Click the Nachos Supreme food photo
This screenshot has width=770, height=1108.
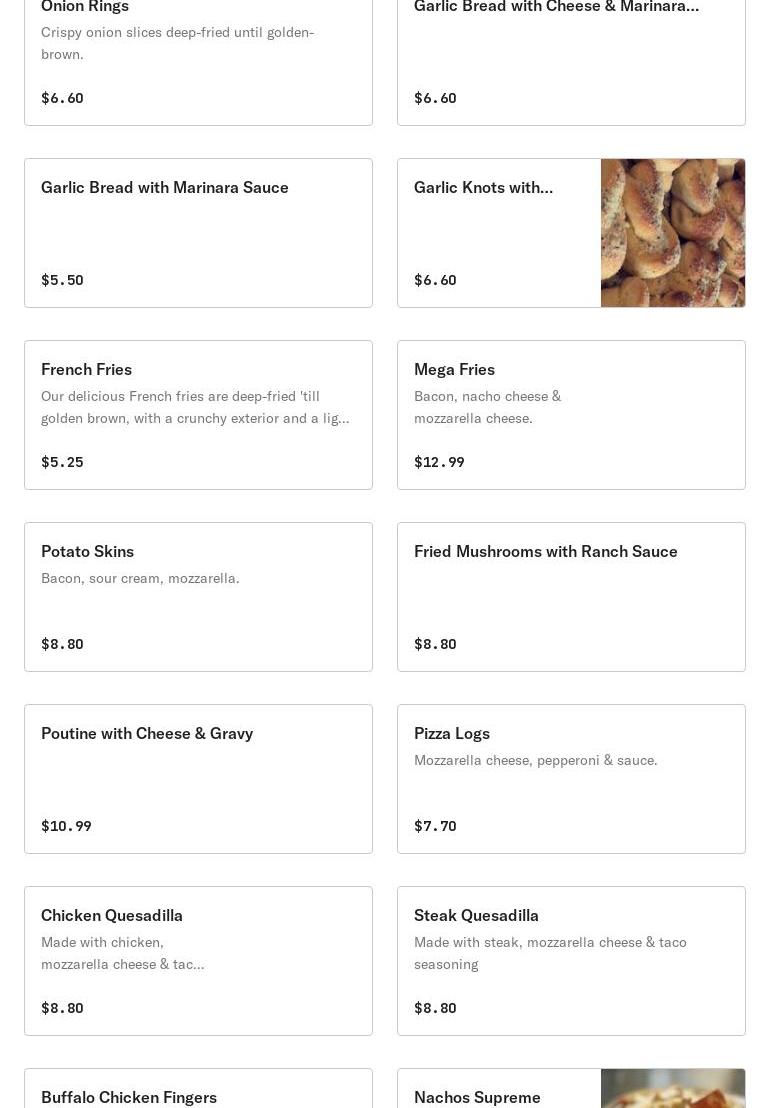[673, 1088]
